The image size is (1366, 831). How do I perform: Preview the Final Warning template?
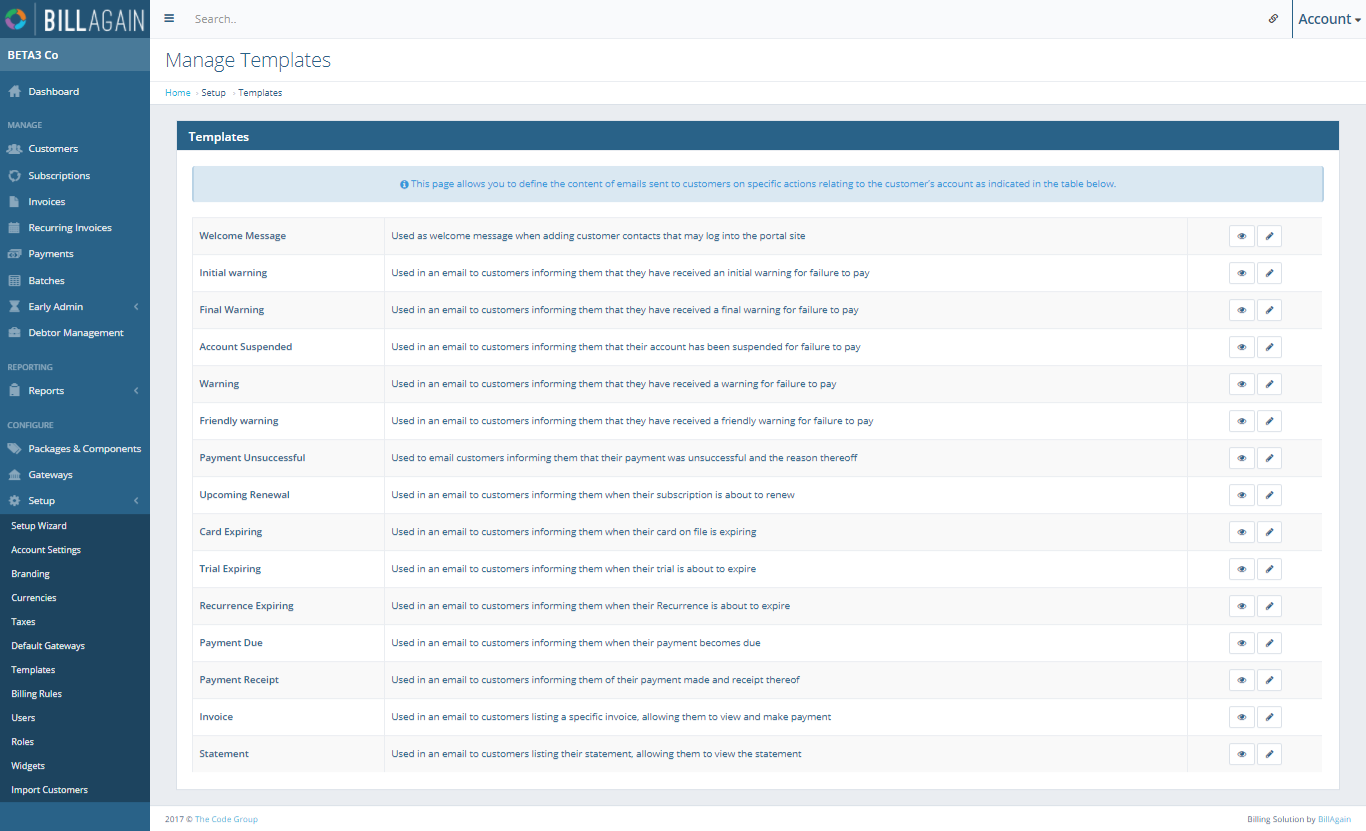coord(1241,310)
